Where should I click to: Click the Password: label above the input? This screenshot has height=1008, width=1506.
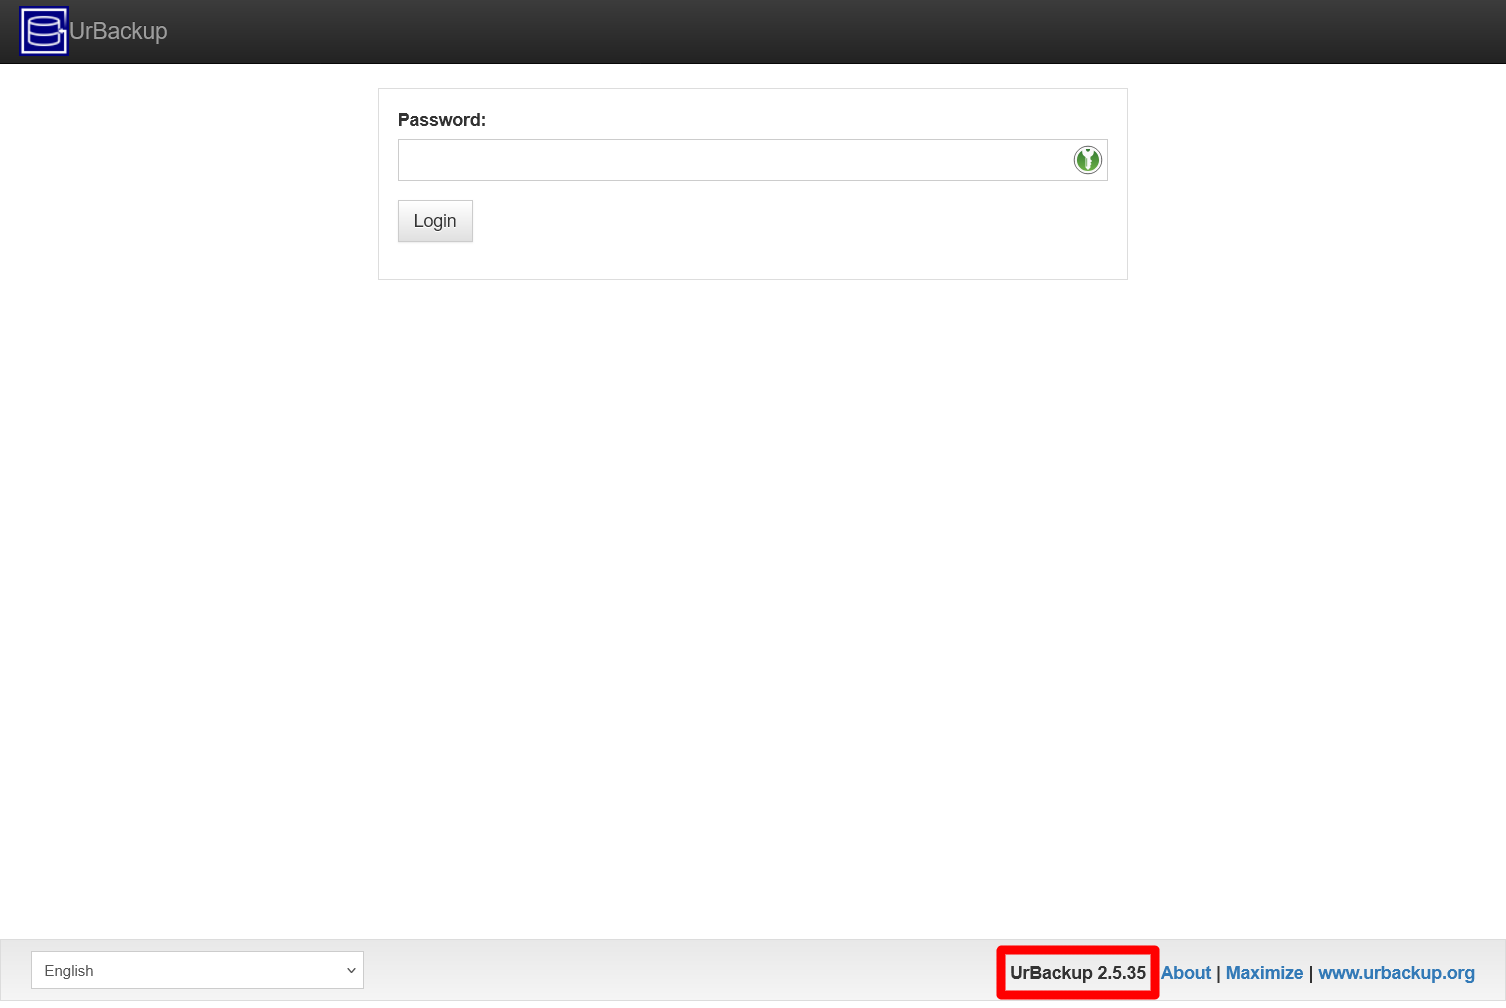(x=441, y=119)
